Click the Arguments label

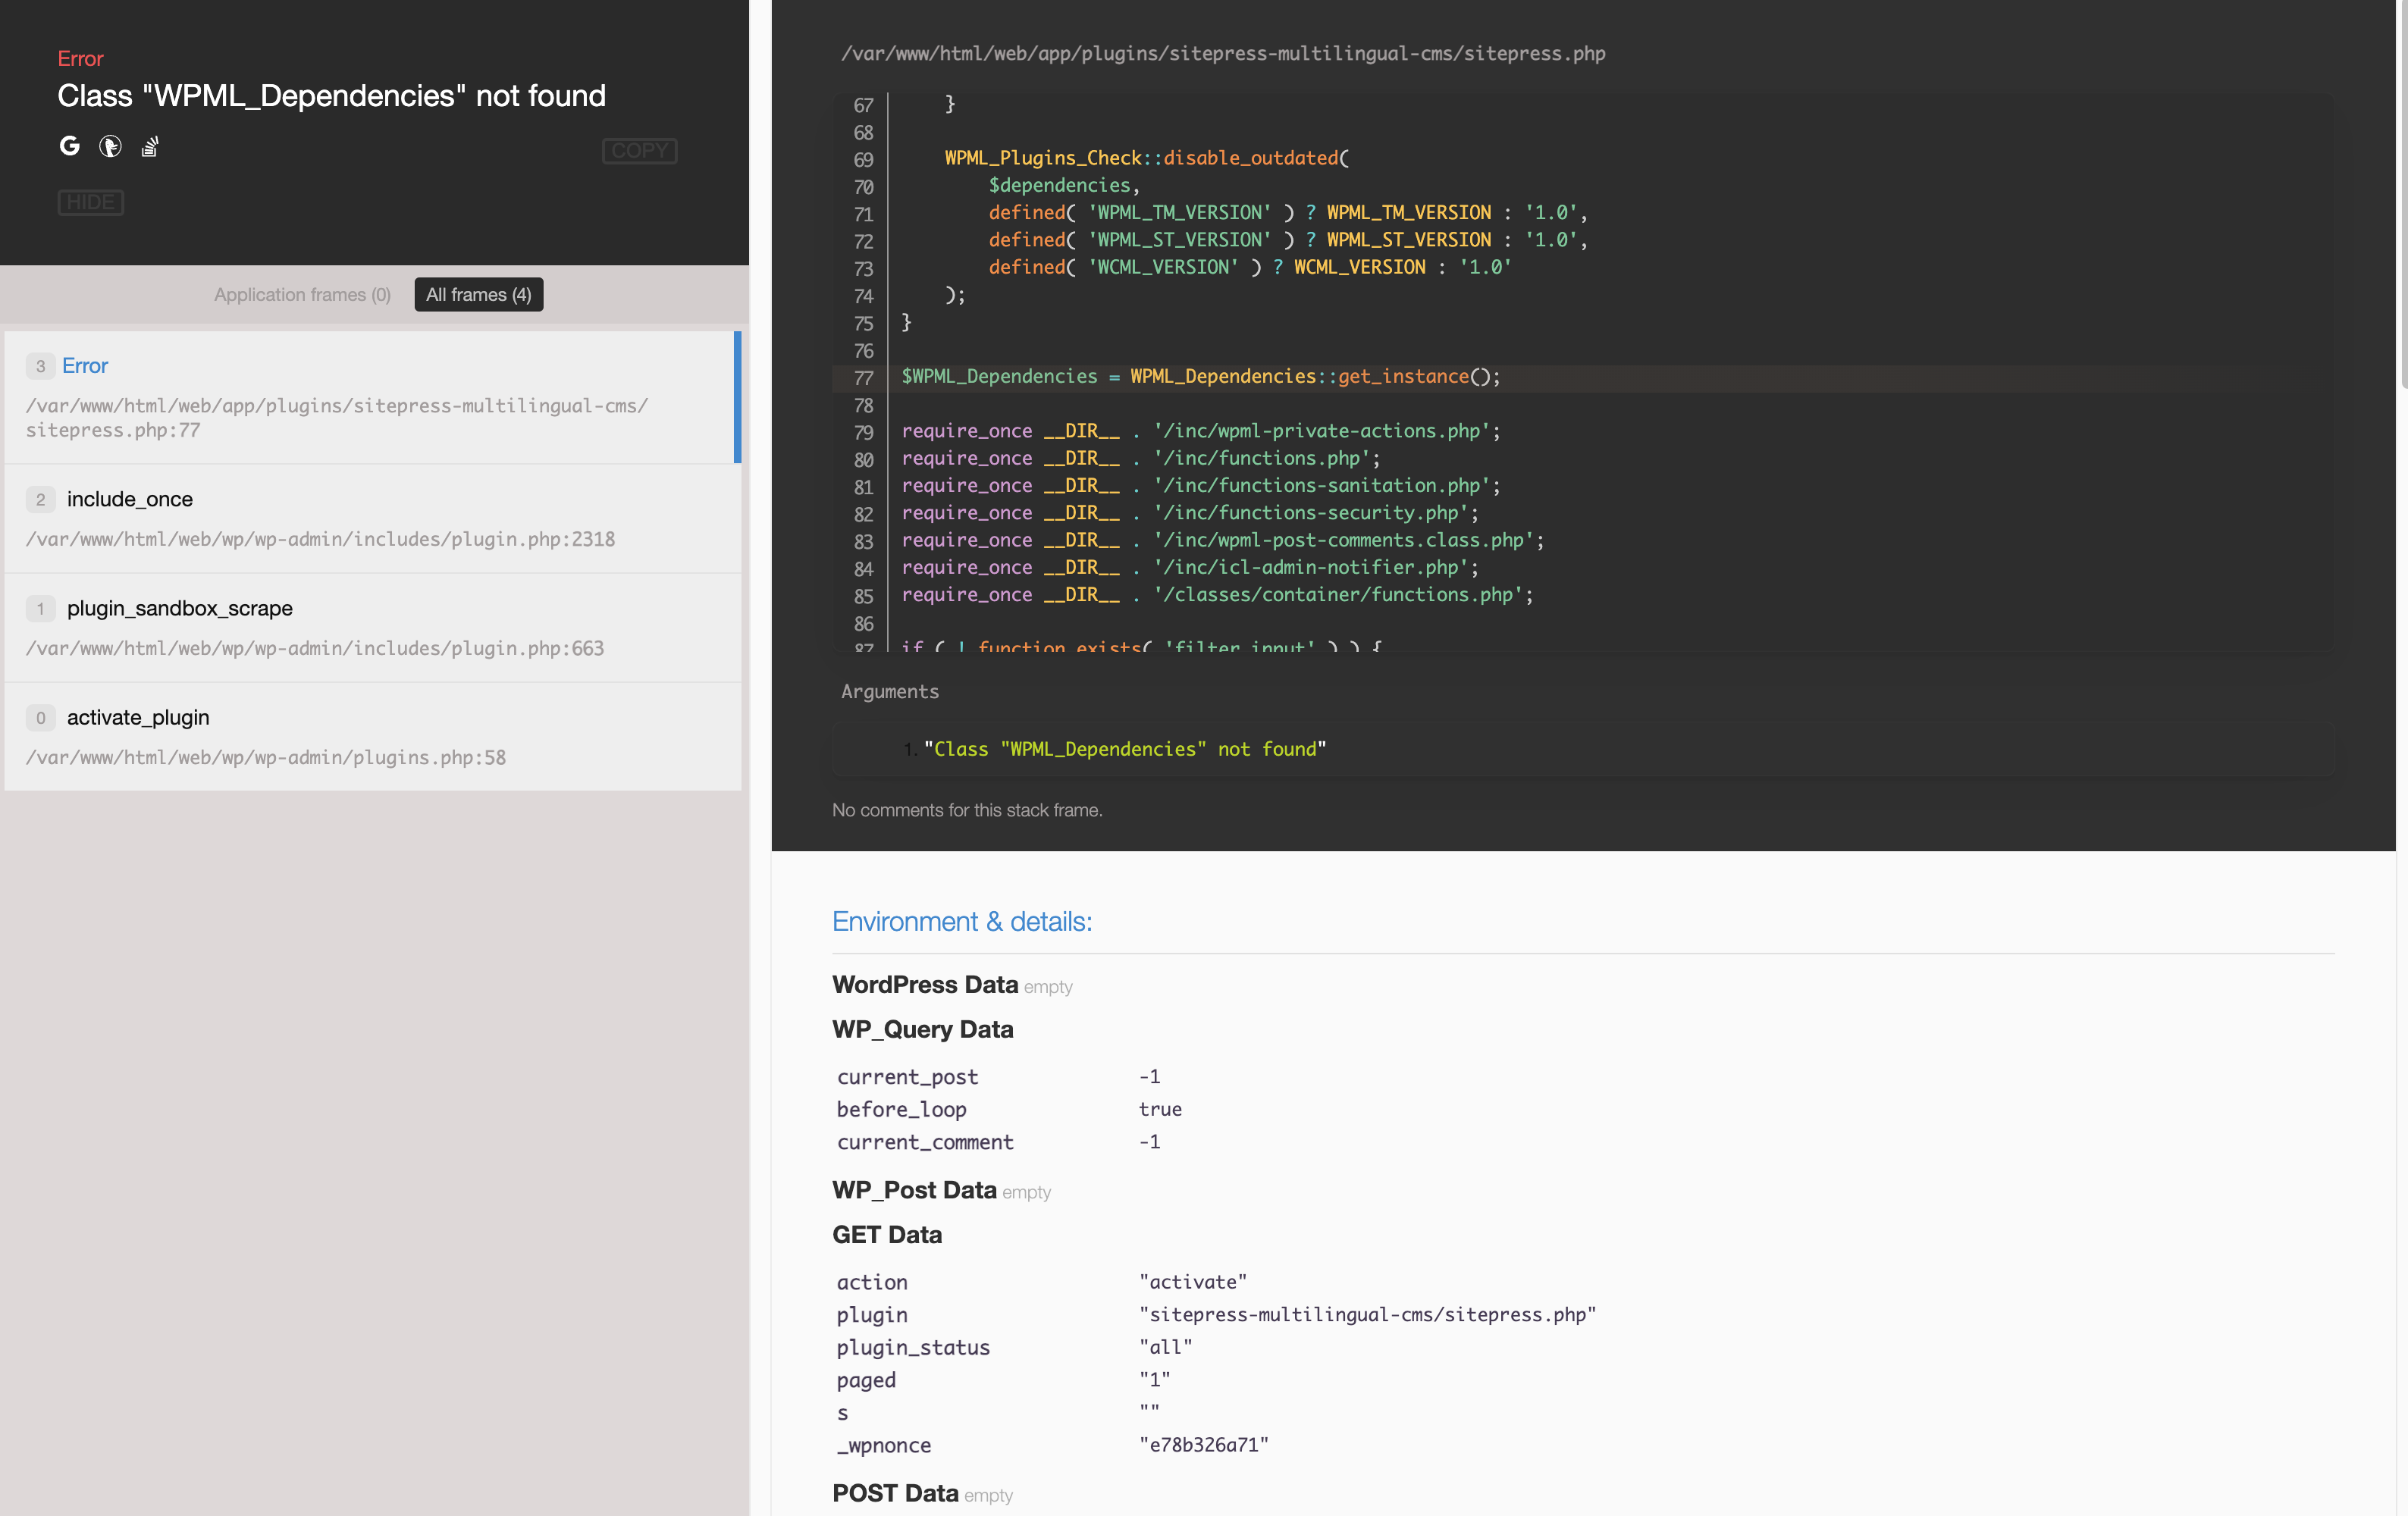coord(889,691)
